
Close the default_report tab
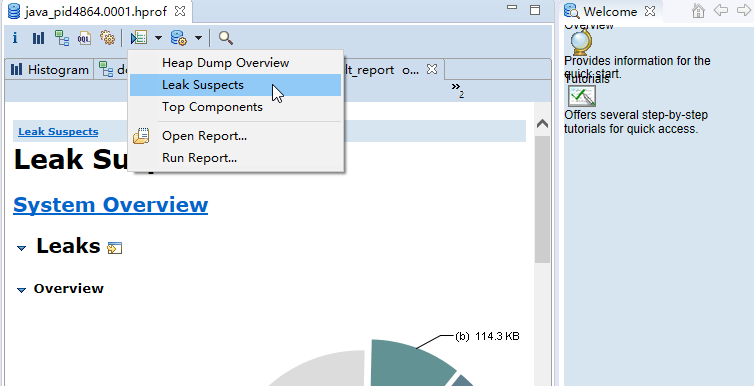pos(432,69)
